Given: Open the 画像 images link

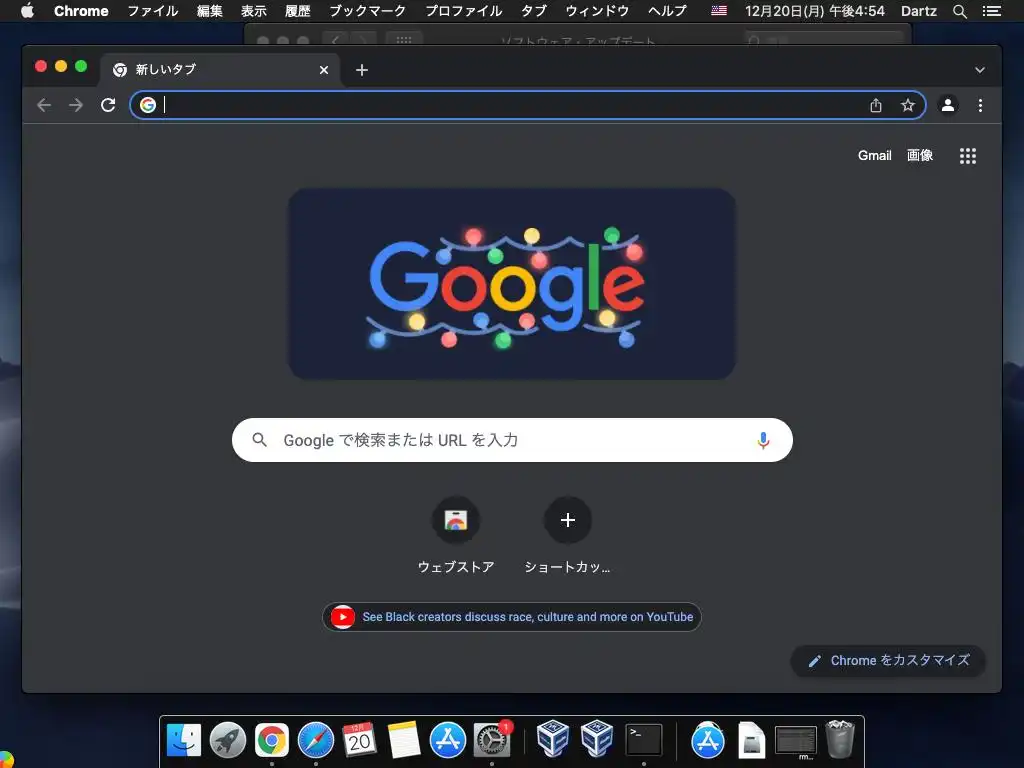Looking at the screenshot, I should (x=920, y=155).
